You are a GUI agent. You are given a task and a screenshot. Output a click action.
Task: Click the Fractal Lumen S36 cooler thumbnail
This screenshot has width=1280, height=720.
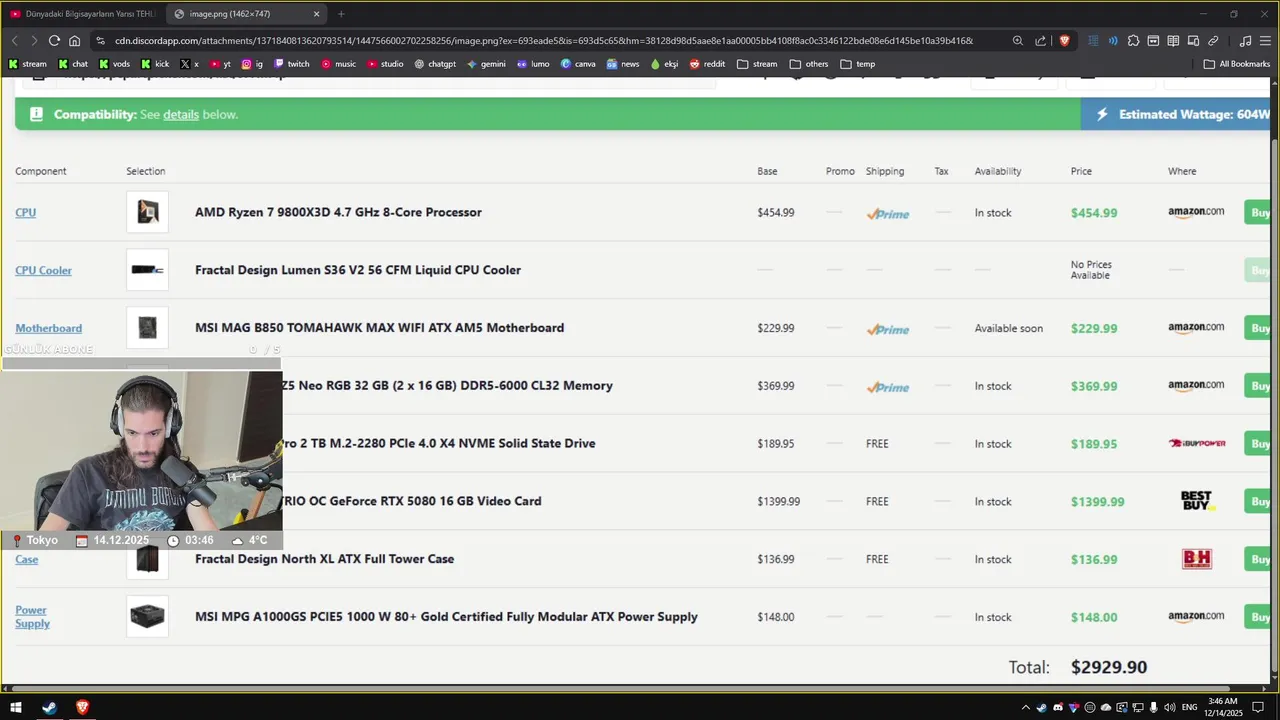point(147,270)
